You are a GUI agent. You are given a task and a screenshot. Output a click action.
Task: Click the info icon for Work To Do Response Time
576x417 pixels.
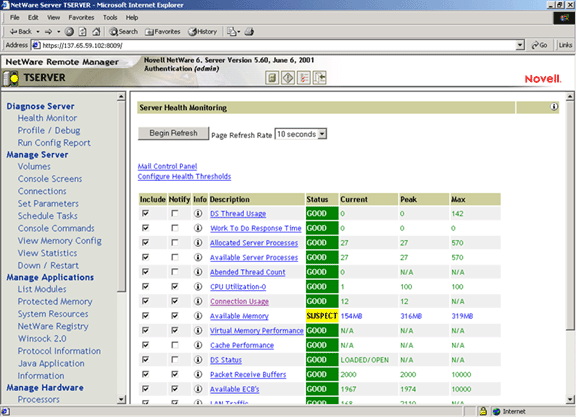[198, 228]
